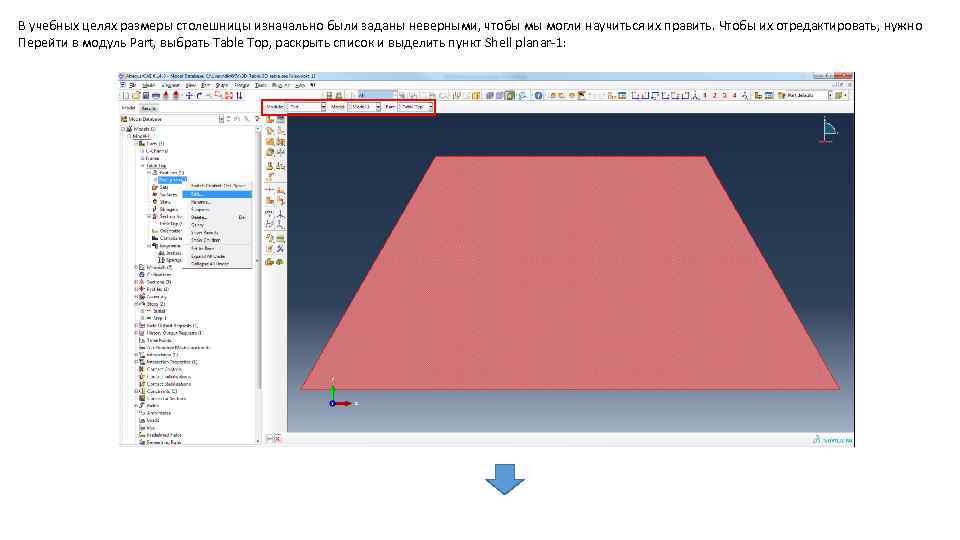Select the Calibrations item in tree
Viewport: 960px width, 540px height.
159,274
